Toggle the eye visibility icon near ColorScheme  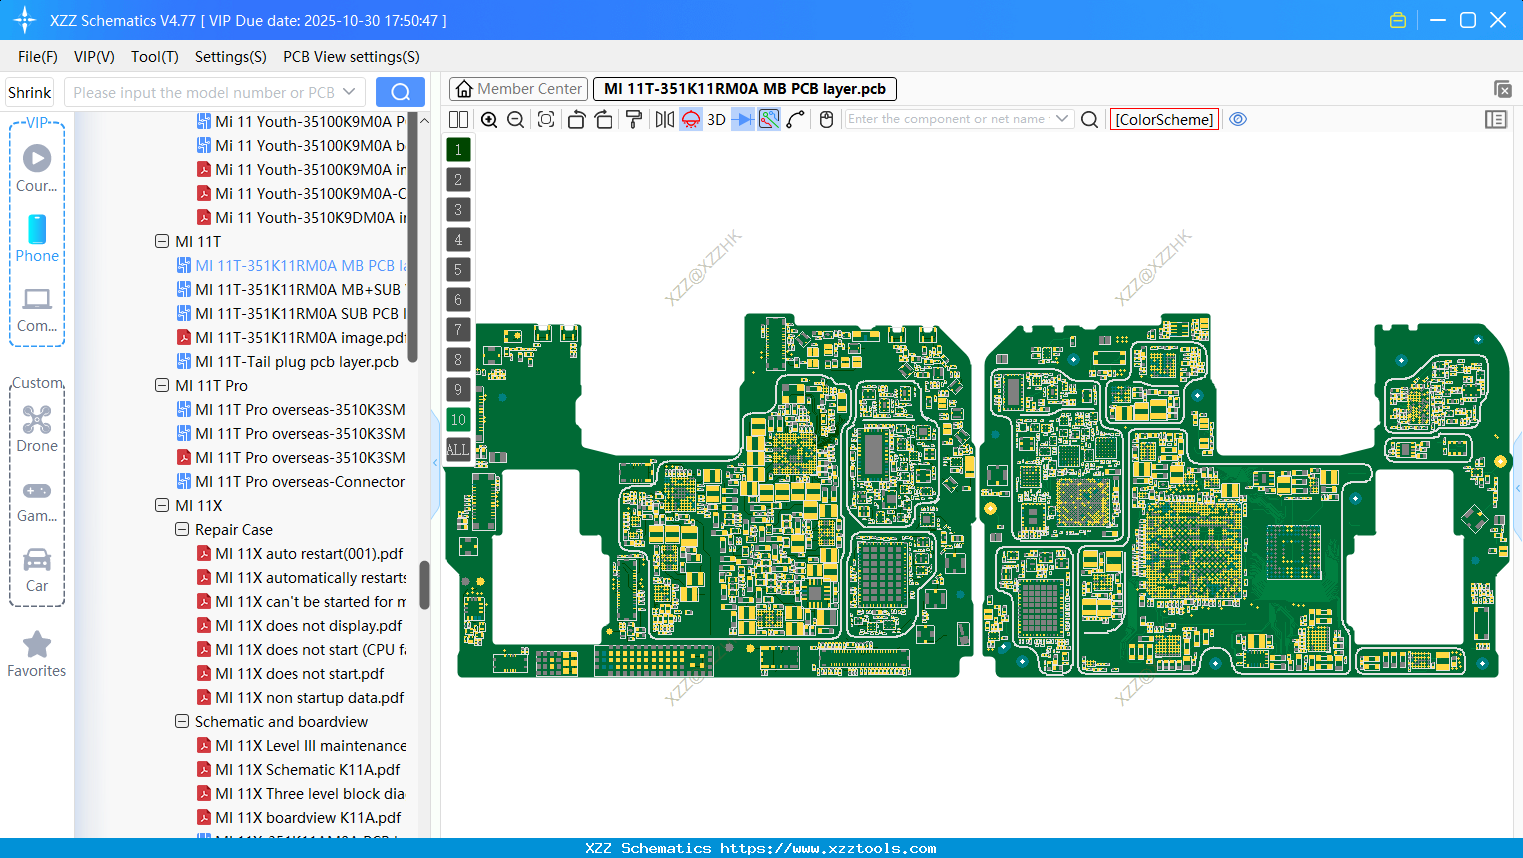click(1238, 119)
